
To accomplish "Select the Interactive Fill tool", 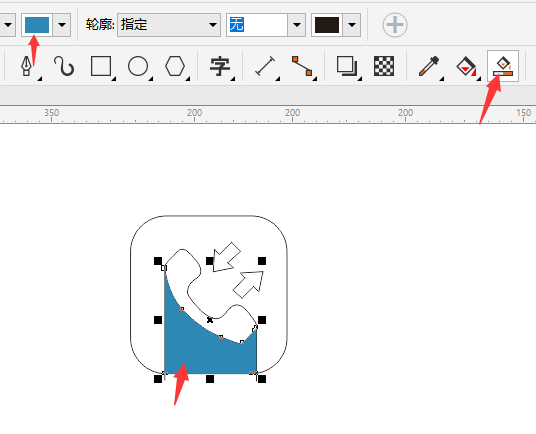I will tap(466, 66).
